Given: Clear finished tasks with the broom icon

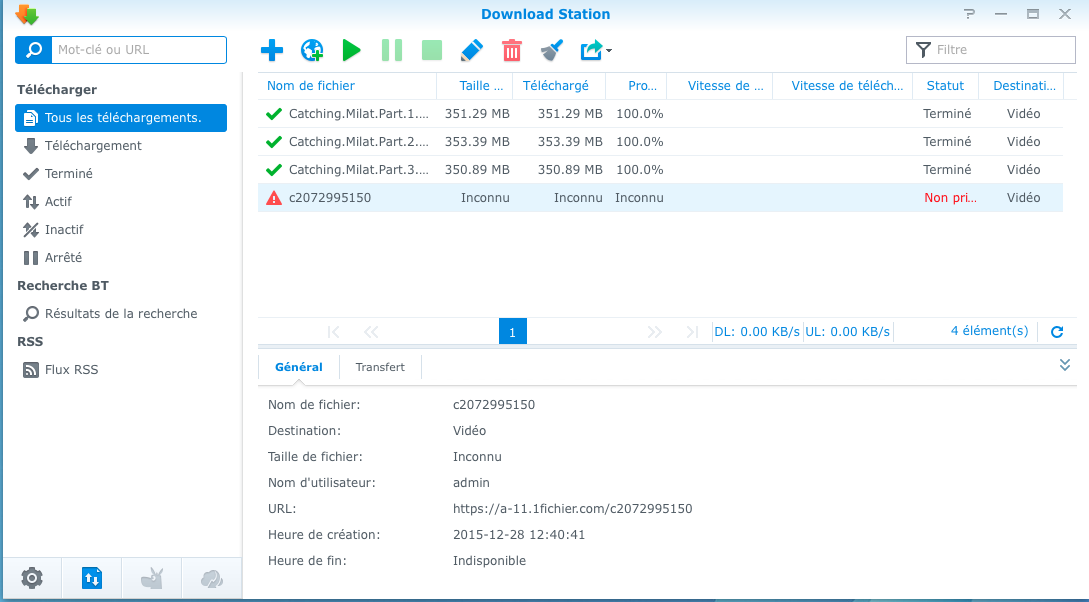Looking at the screenshot, I should [x=552, y=50].
